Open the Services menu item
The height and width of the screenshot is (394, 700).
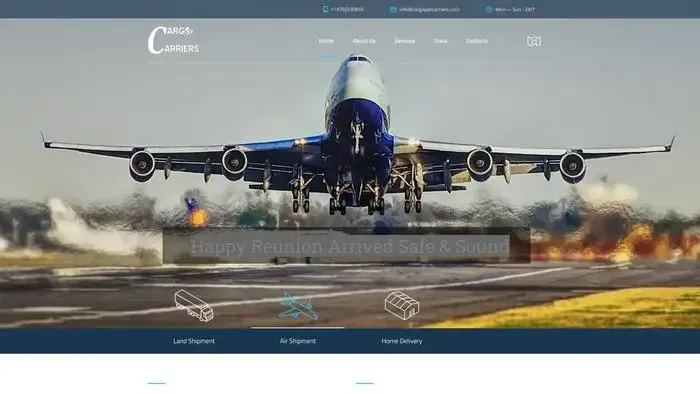[404, 41]
